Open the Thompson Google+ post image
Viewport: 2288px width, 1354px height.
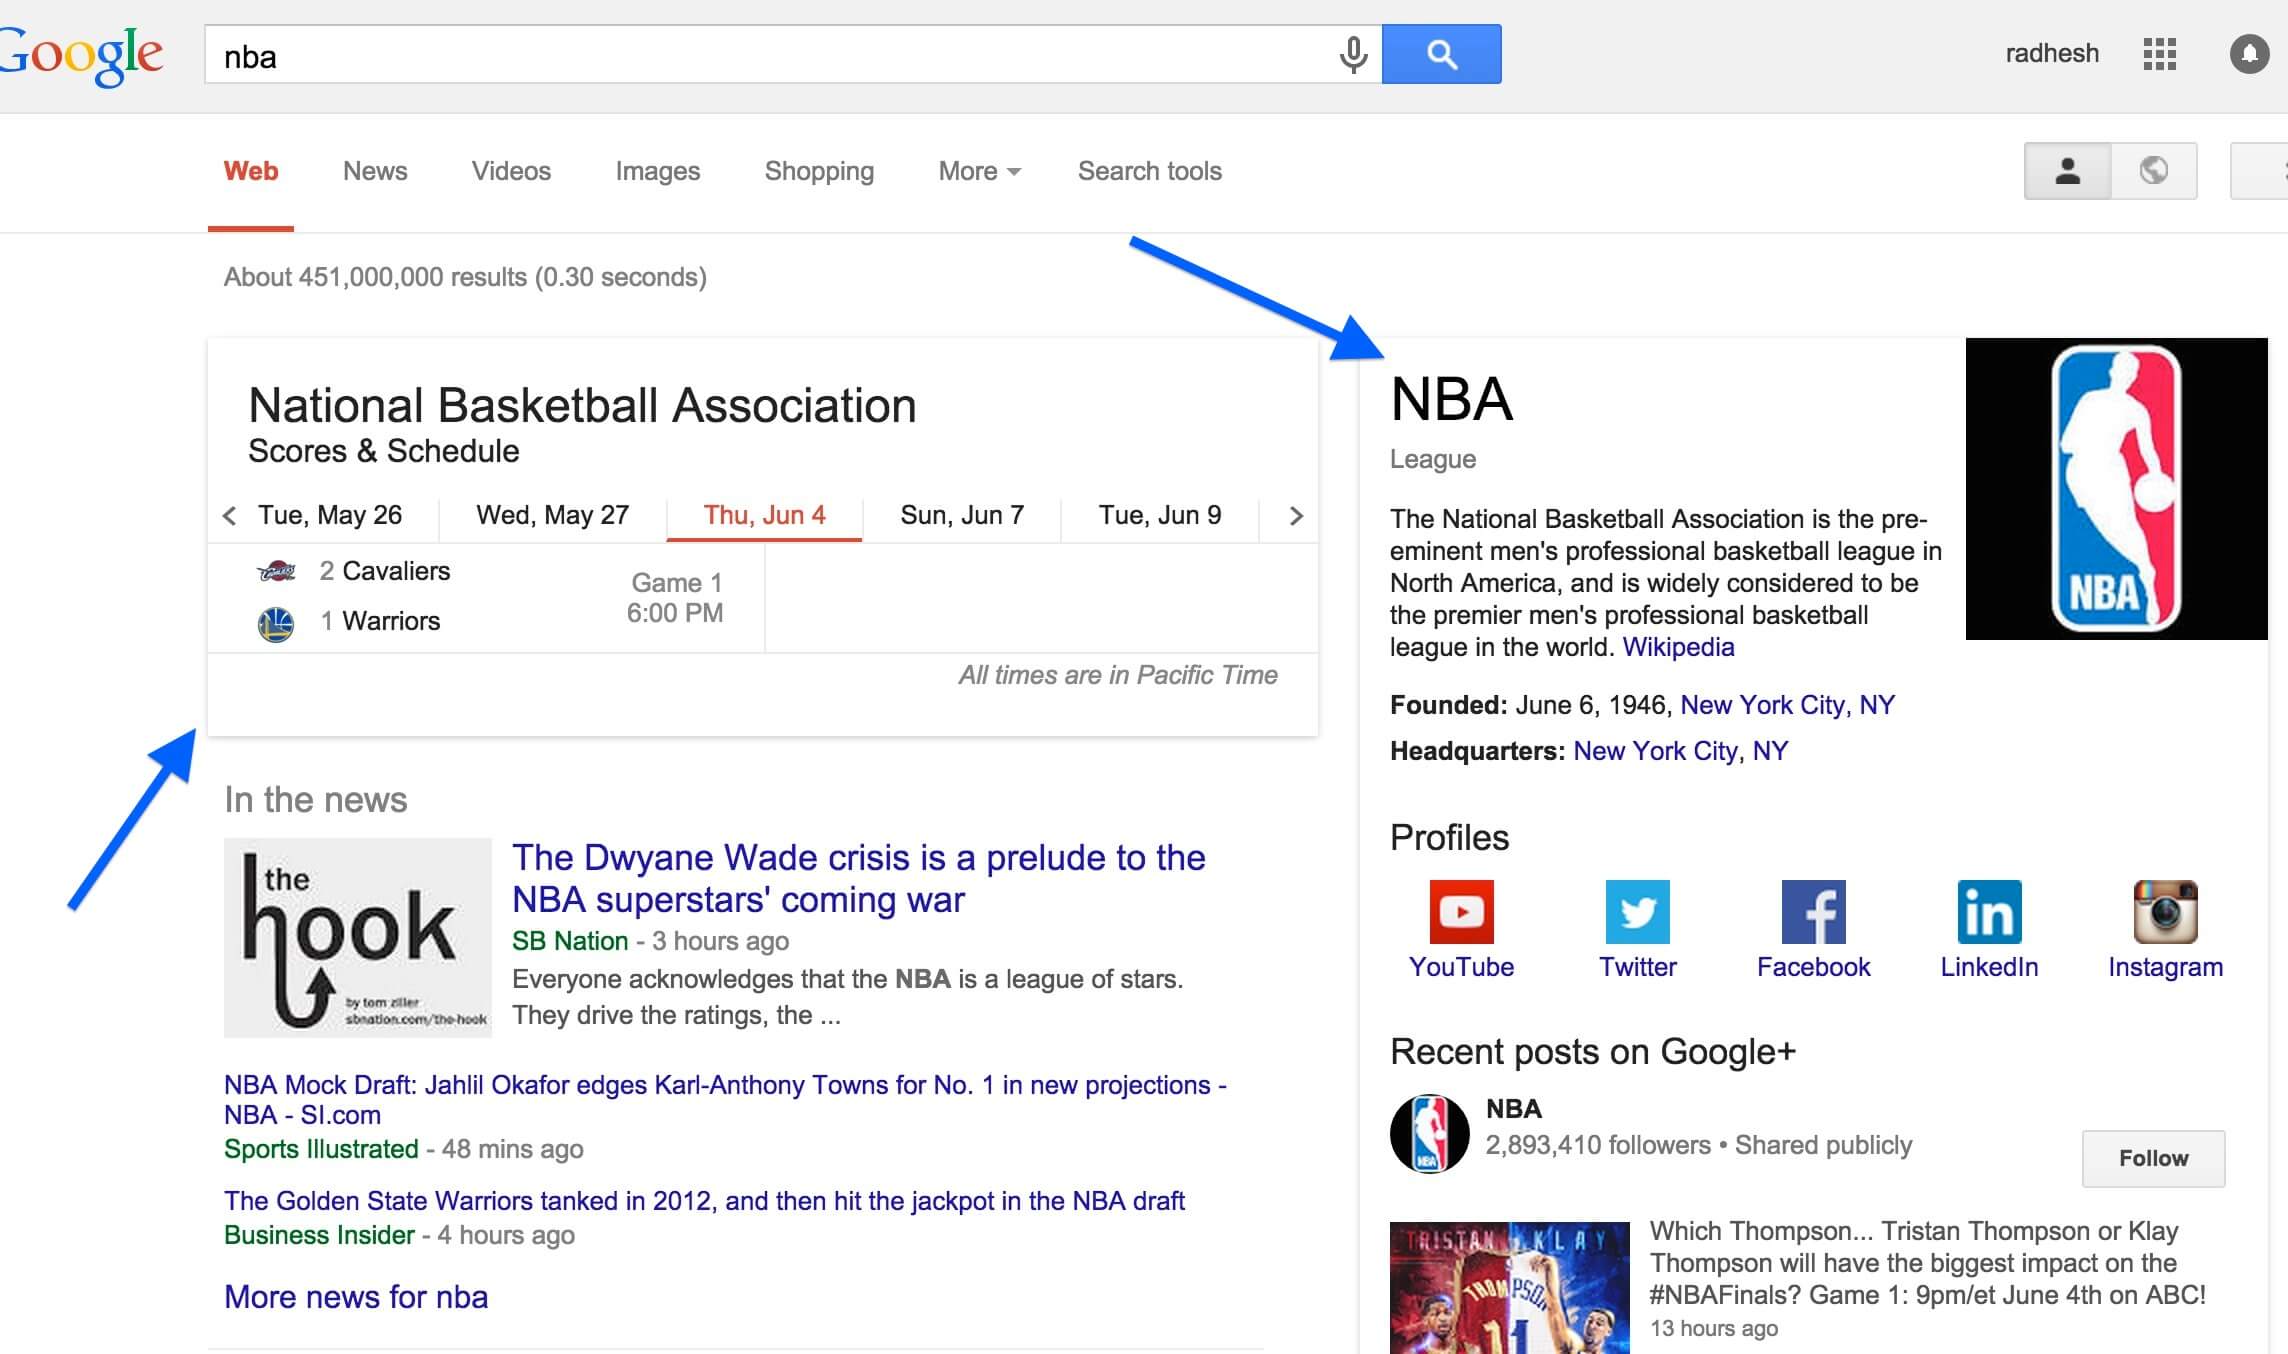(x=1509, y=1288)
